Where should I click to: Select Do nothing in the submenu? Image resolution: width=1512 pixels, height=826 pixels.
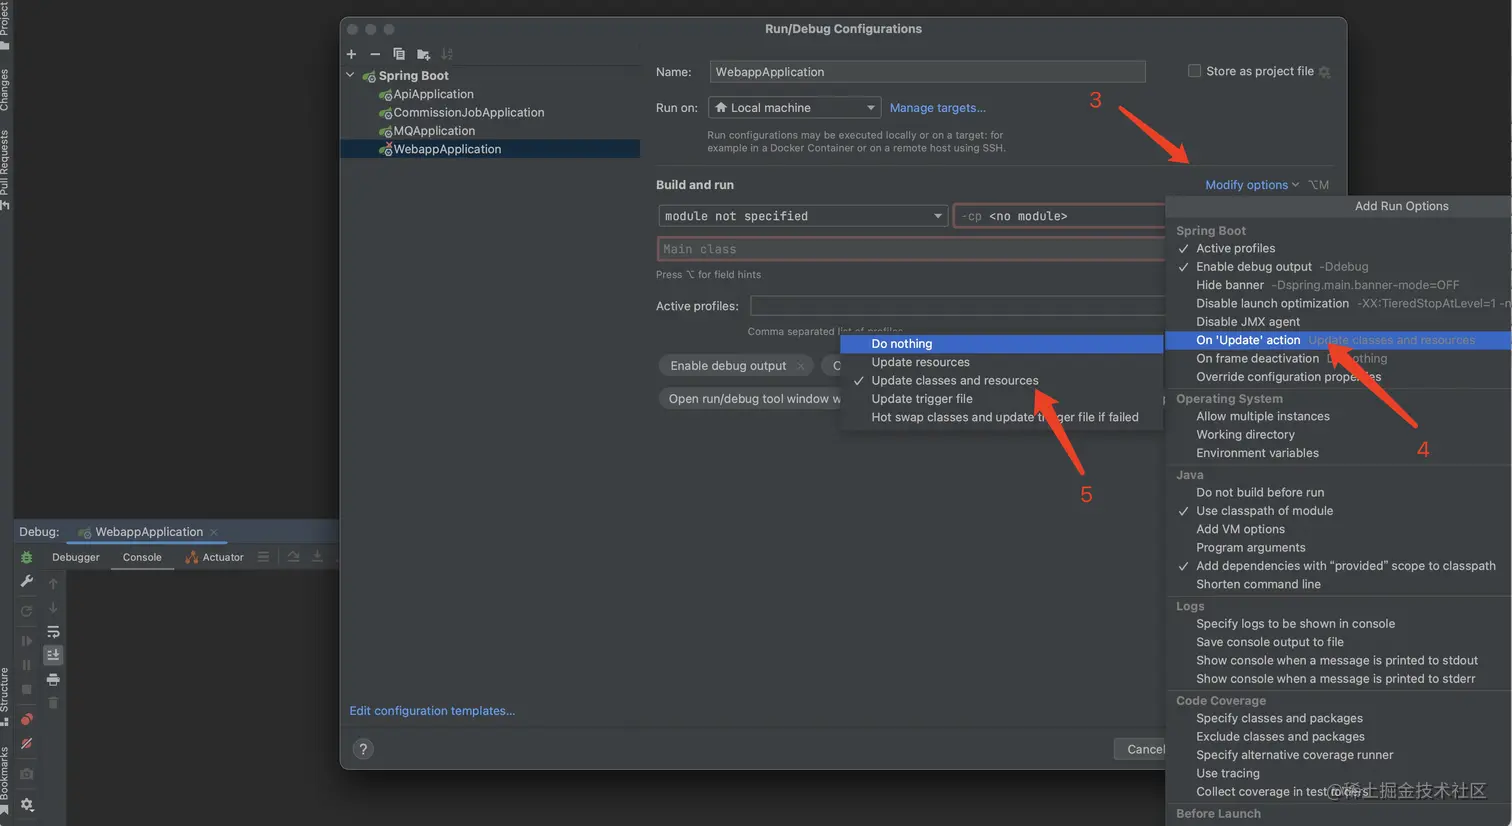(x=901, y=344)
